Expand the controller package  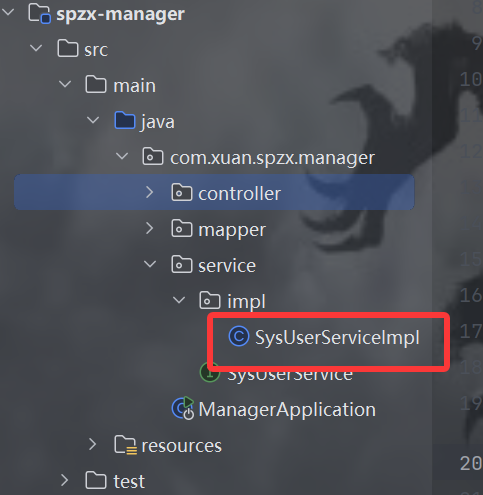coord(150,192)
